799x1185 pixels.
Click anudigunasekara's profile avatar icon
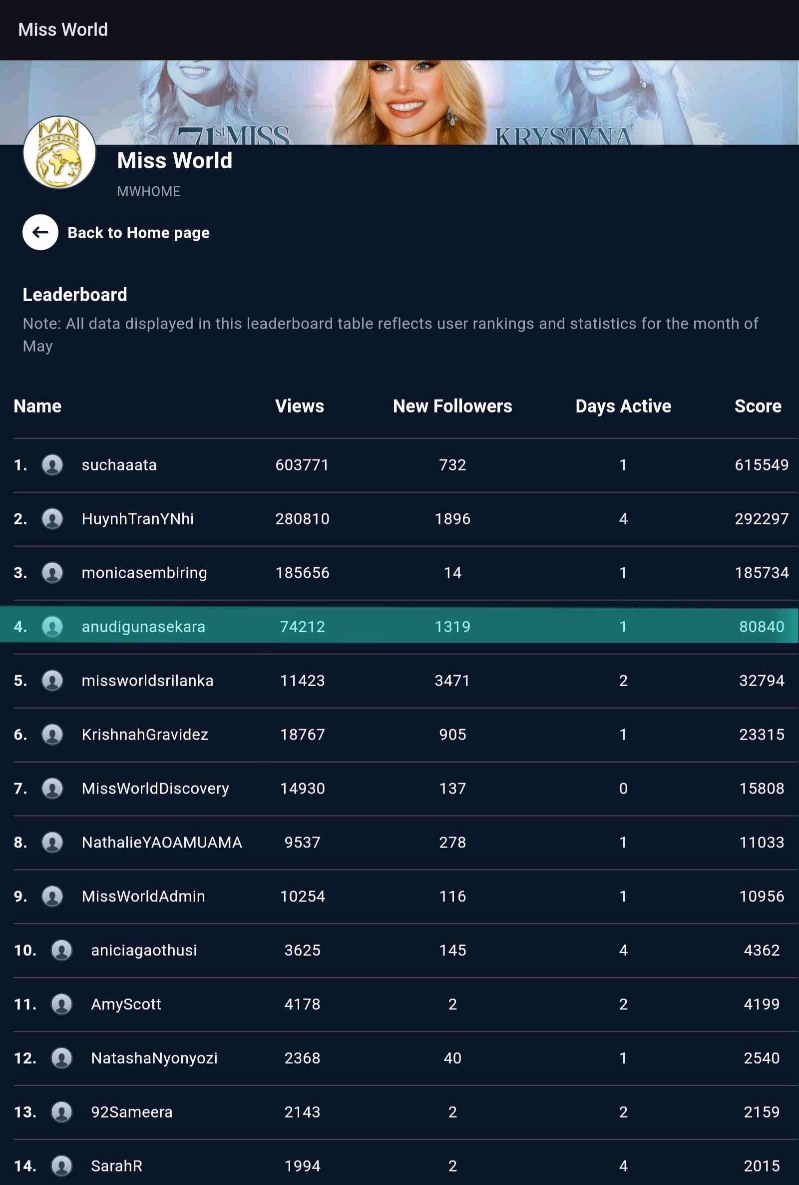[x=52, y=627]
